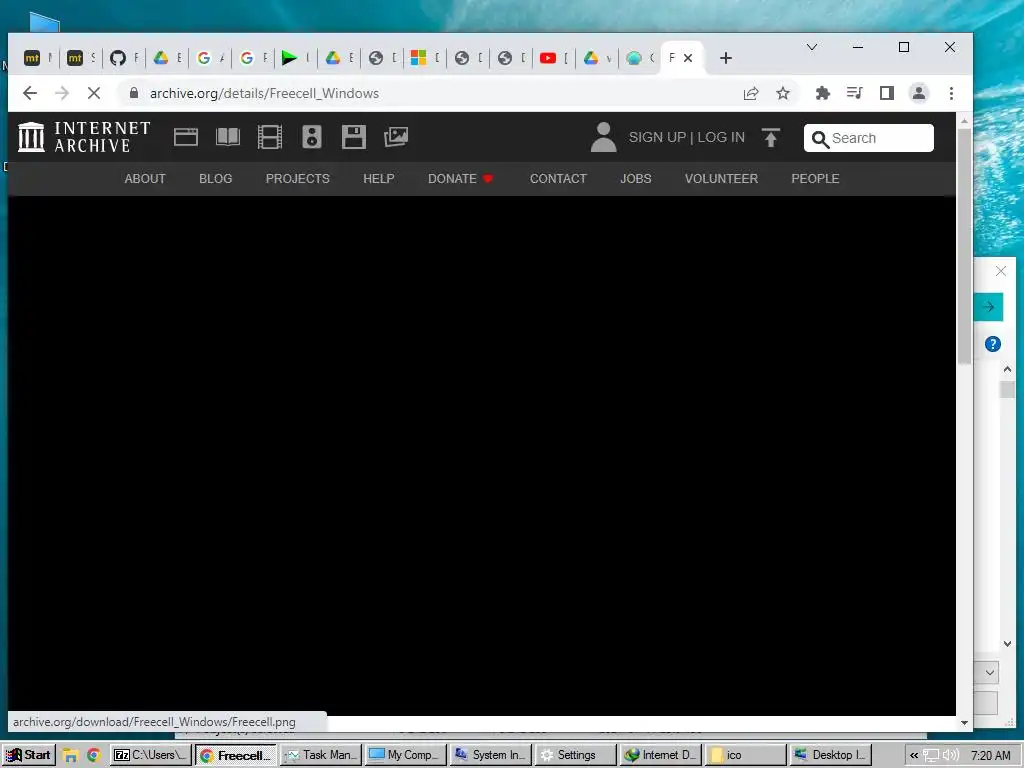The width and height of the screenshot is (1024, 768).
Task: Close the right background window with its X
Action: pyautogui.click(x=1000, y=271)
